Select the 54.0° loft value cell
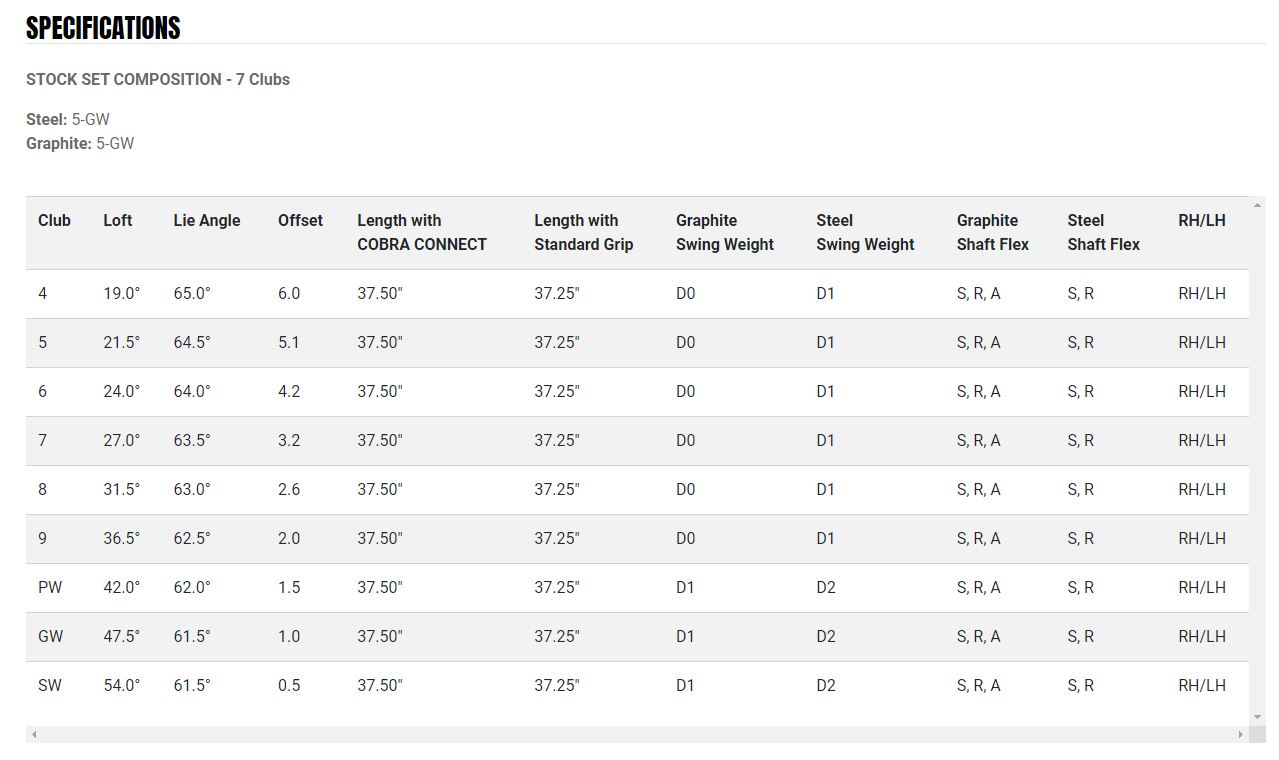Viewport: 1279px width, 760px height. click(x=121, y=686)
